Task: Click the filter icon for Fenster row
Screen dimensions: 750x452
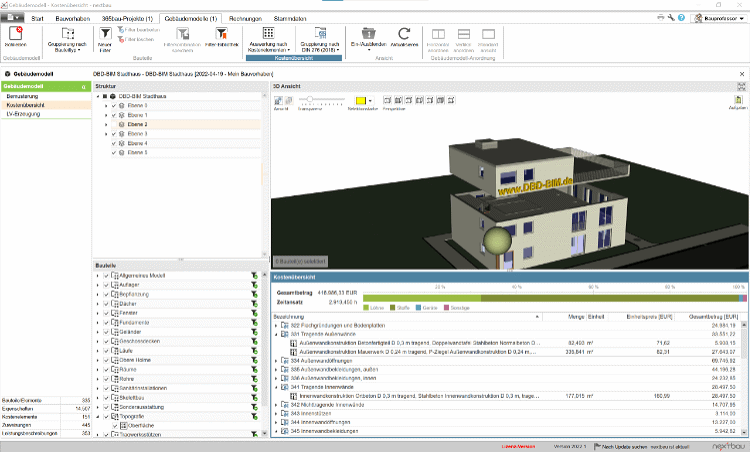Action: click(254, 313)
